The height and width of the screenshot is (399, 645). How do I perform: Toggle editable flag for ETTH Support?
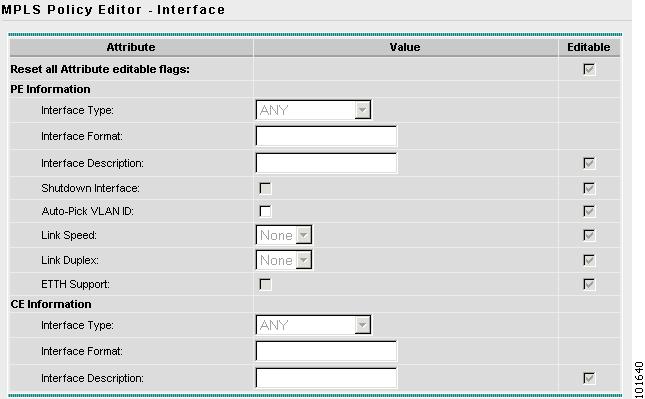589,284
